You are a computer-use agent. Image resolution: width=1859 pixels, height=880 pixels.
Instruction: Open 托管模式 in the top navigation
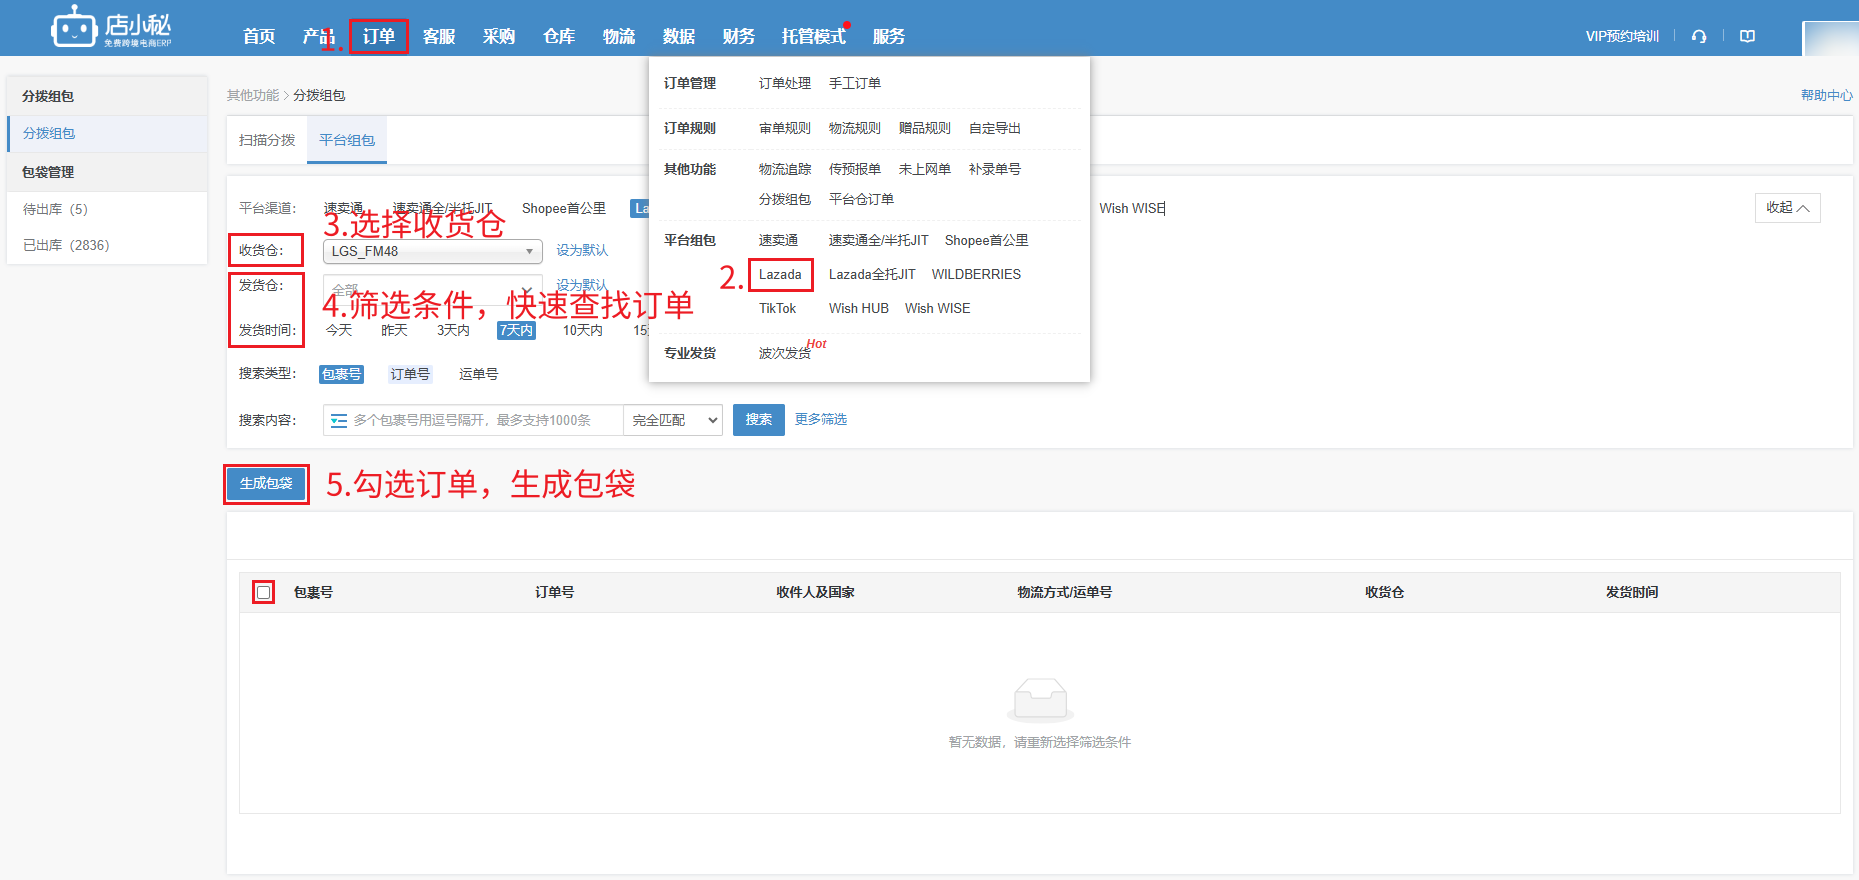pyautogui.click(x=814, y=36)
